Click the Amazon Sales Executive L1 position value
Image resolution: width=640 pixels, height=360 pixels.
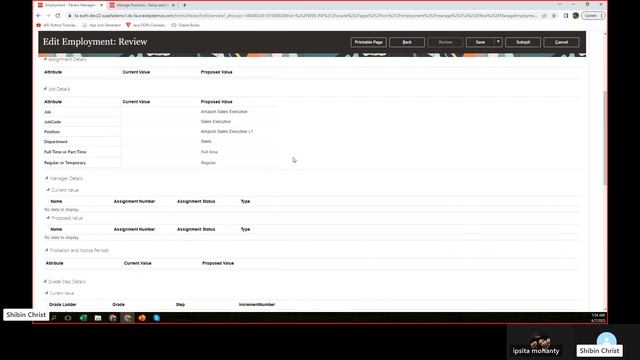[x=227, y=131]
